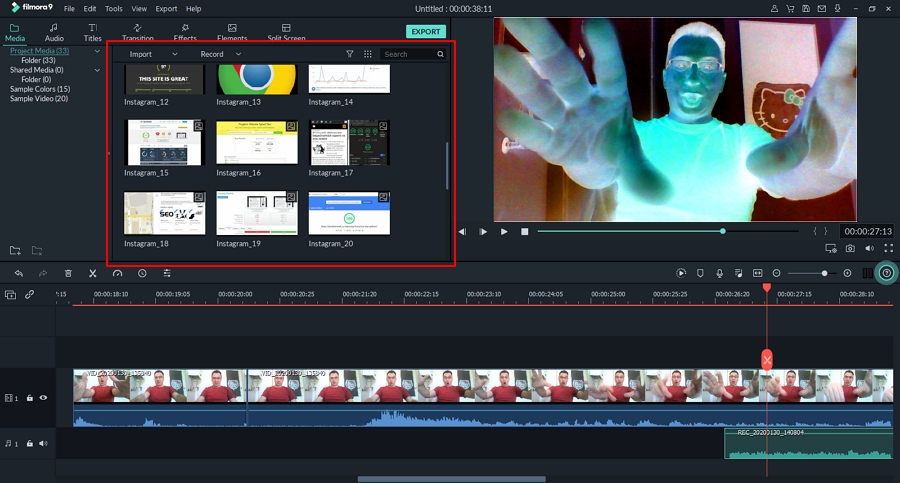Enter fullscreen preview mode
Viewport: 900px width, 483px height.
(888, 248)
